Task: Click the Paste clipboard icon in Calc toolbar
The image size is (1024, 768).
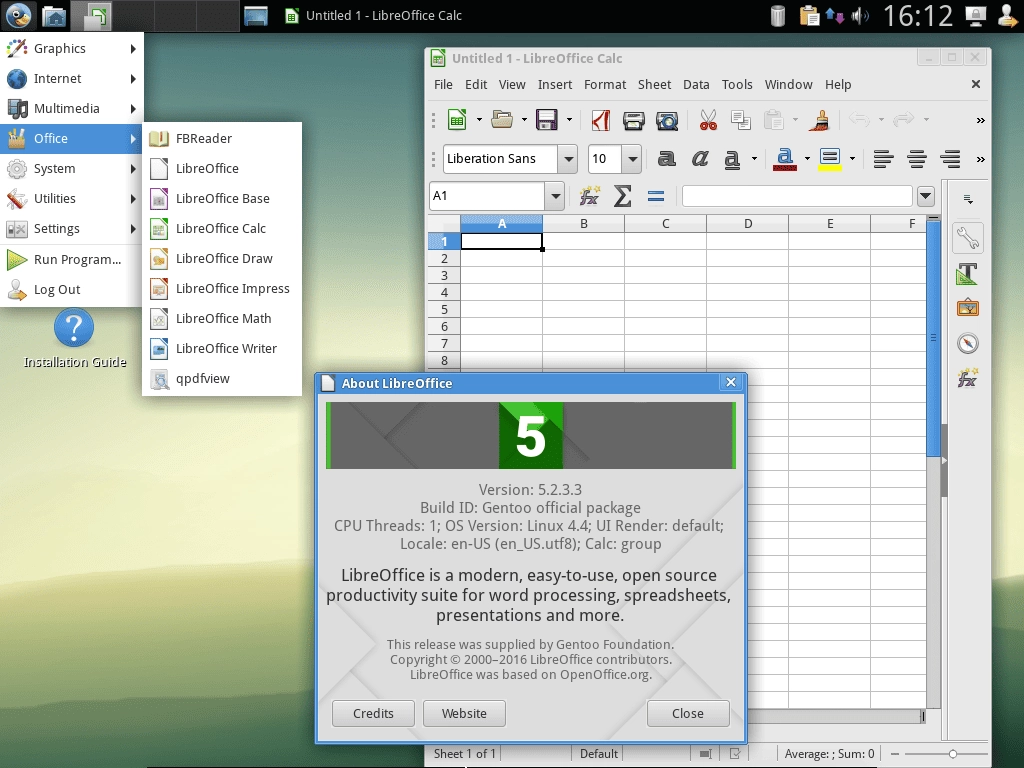Action: point(773,120)
